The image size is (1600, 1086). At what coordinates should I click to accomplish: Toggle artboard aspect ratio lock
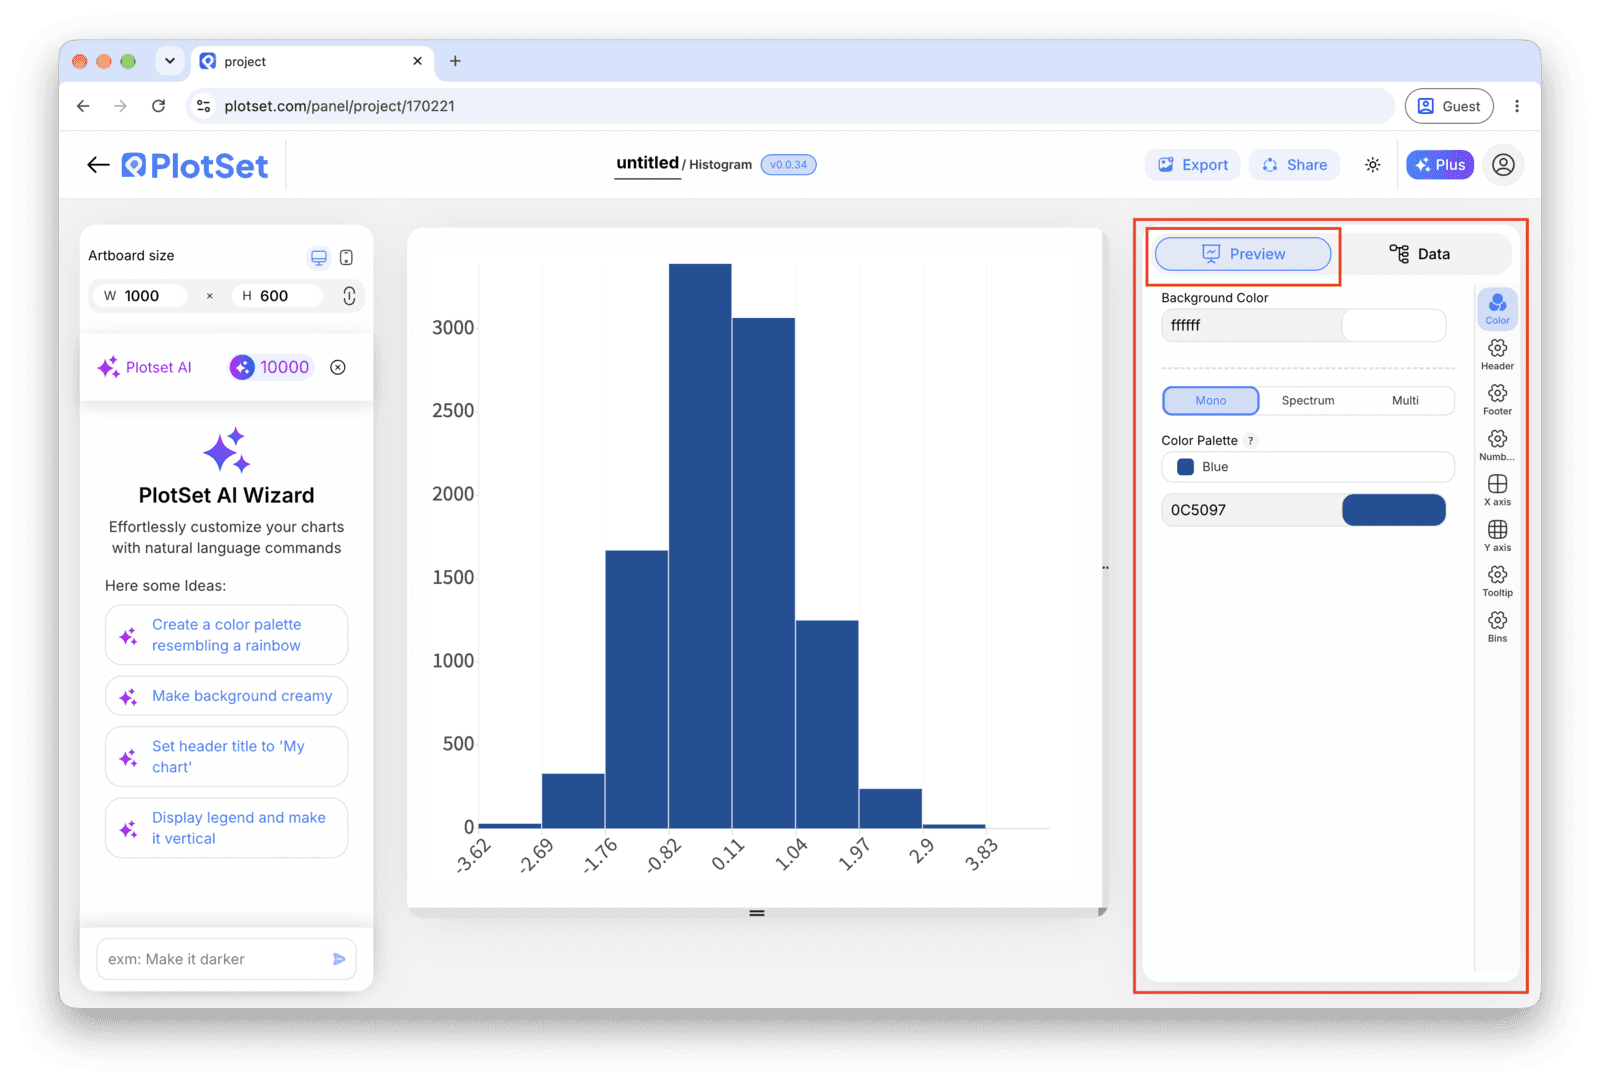click(349, 296)
